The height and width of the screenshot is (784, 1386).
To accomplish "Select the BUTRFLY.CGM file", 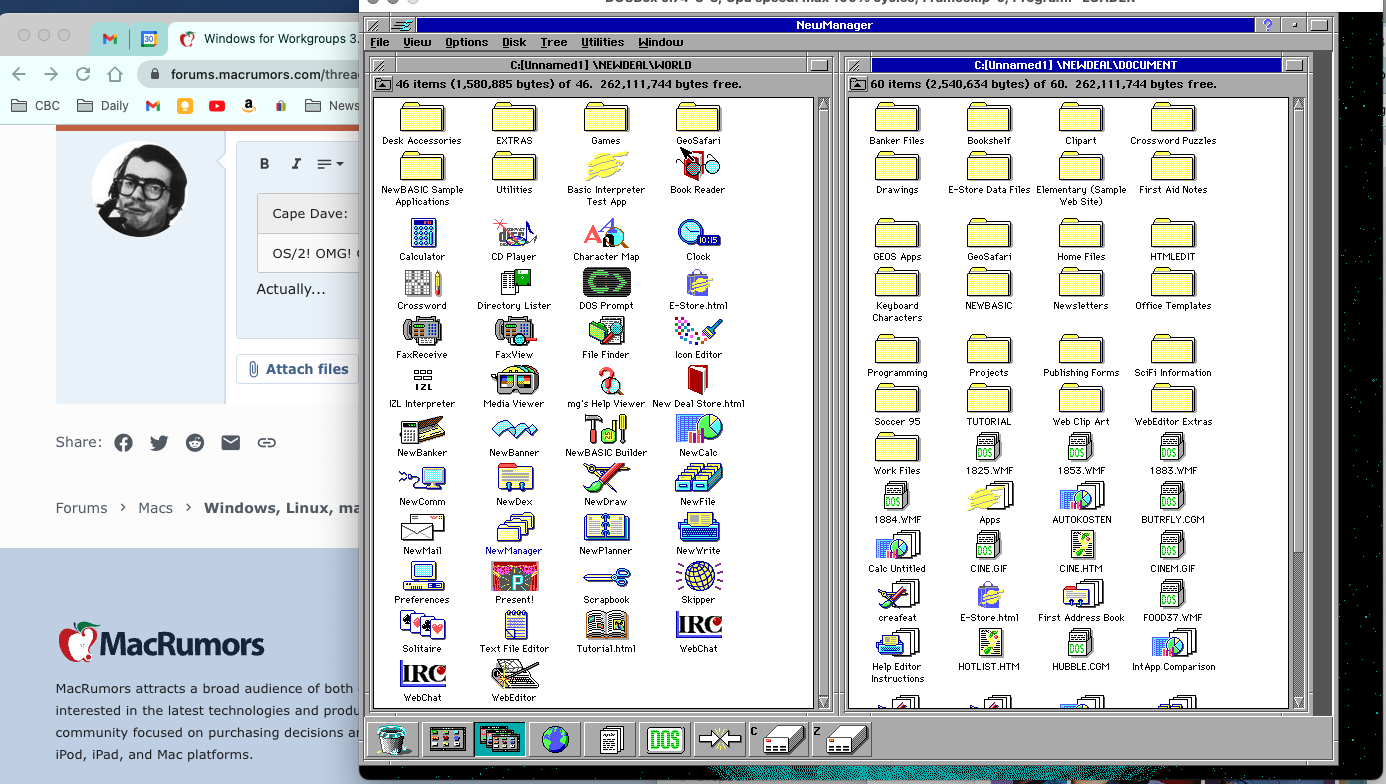I will click(1173, 504).
